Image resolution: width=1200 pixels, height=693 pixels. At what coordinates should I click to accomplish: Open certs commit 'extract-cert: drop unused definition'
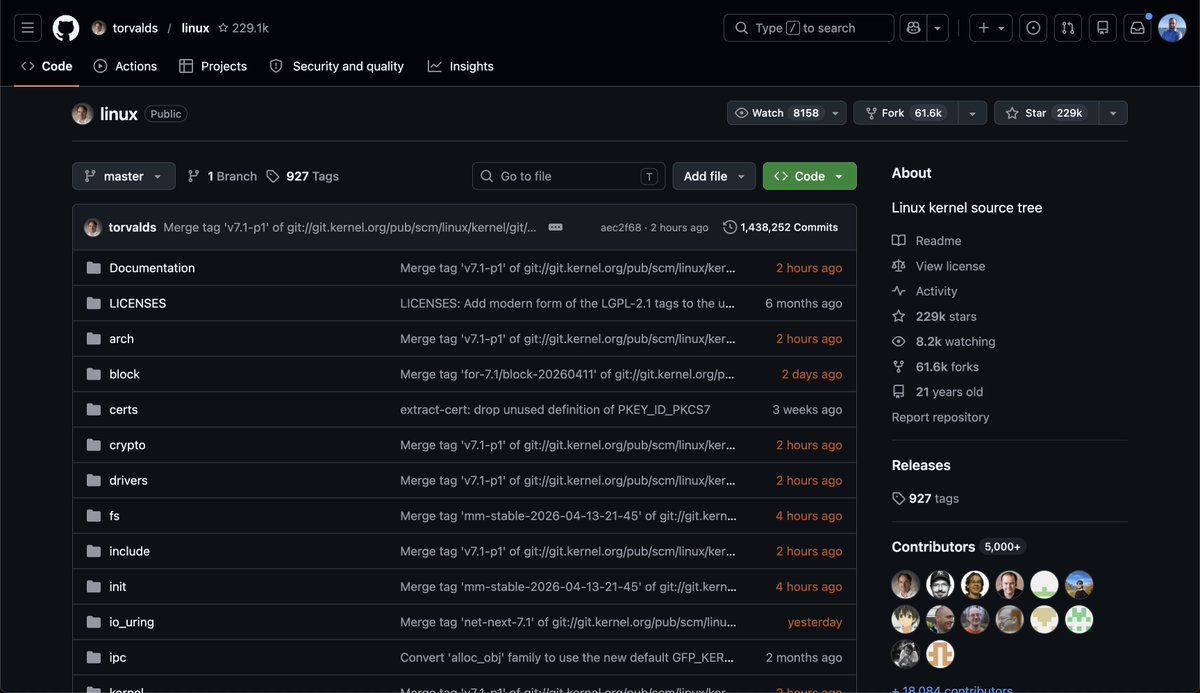(x=555, y=410)
